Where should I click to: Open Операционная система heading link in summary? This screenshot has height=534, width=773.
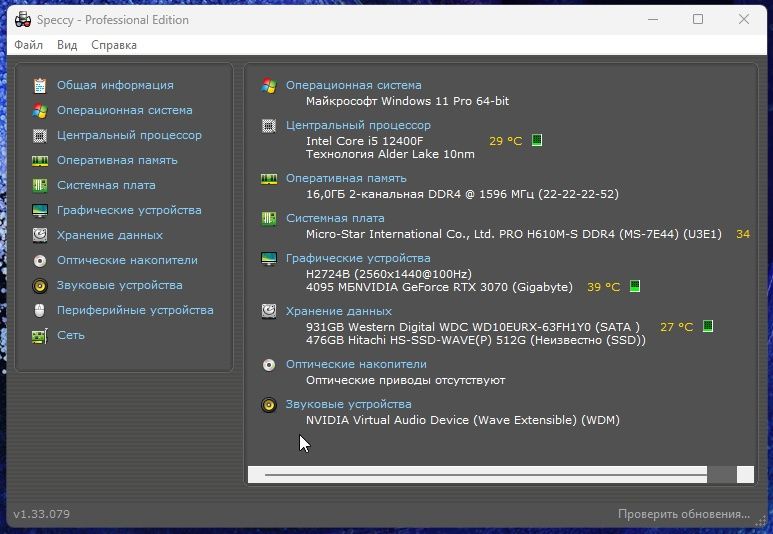click(x=354, y=85)
